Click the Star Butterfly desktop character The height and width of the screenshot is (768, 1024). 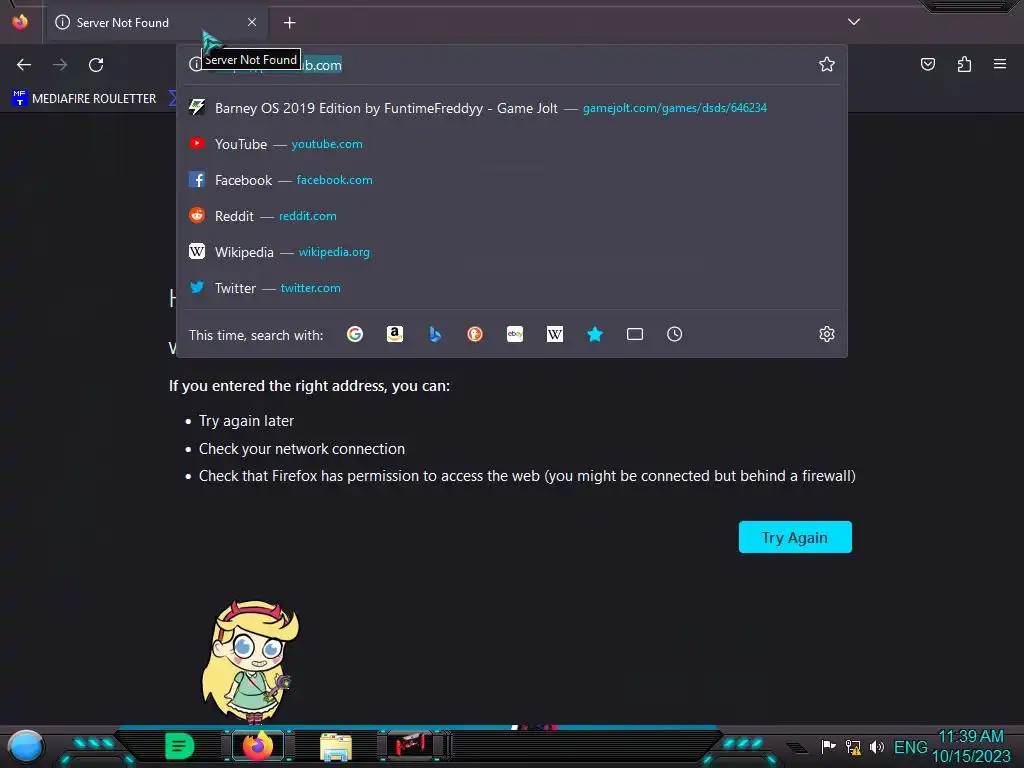click(x=250, y=662)
